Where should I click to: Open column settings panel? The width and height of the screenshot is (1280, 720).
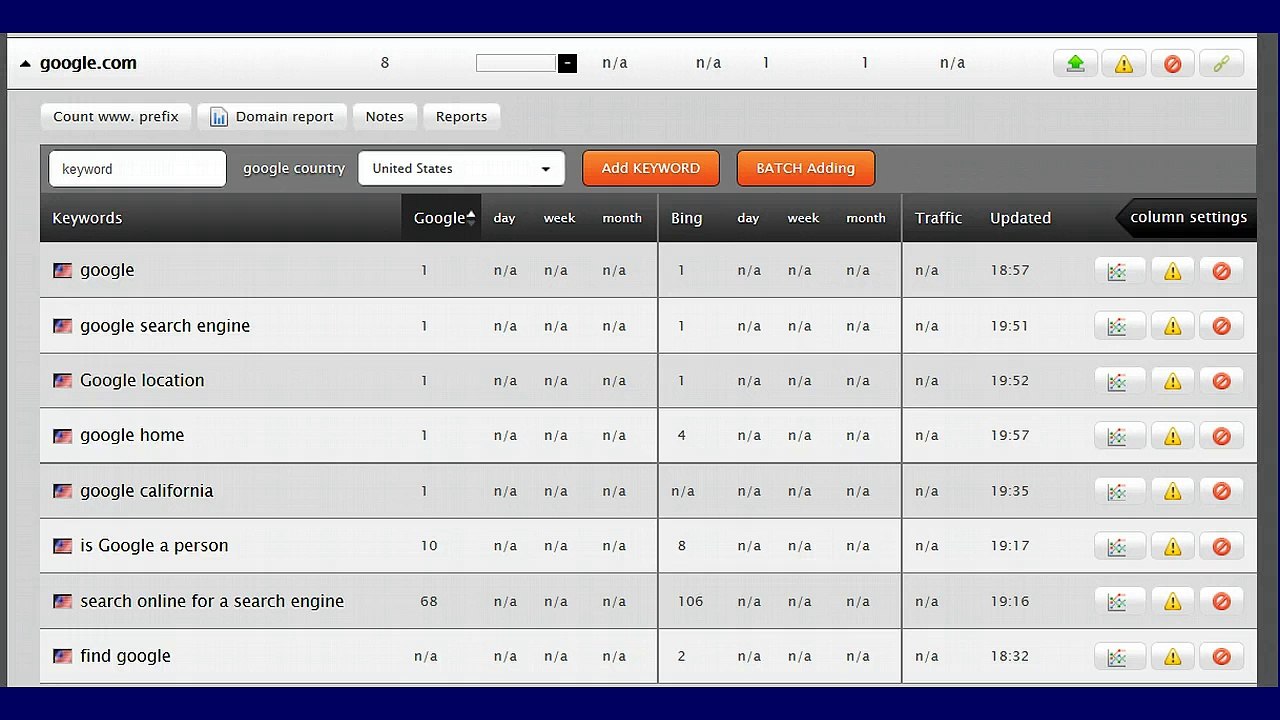1188,217
